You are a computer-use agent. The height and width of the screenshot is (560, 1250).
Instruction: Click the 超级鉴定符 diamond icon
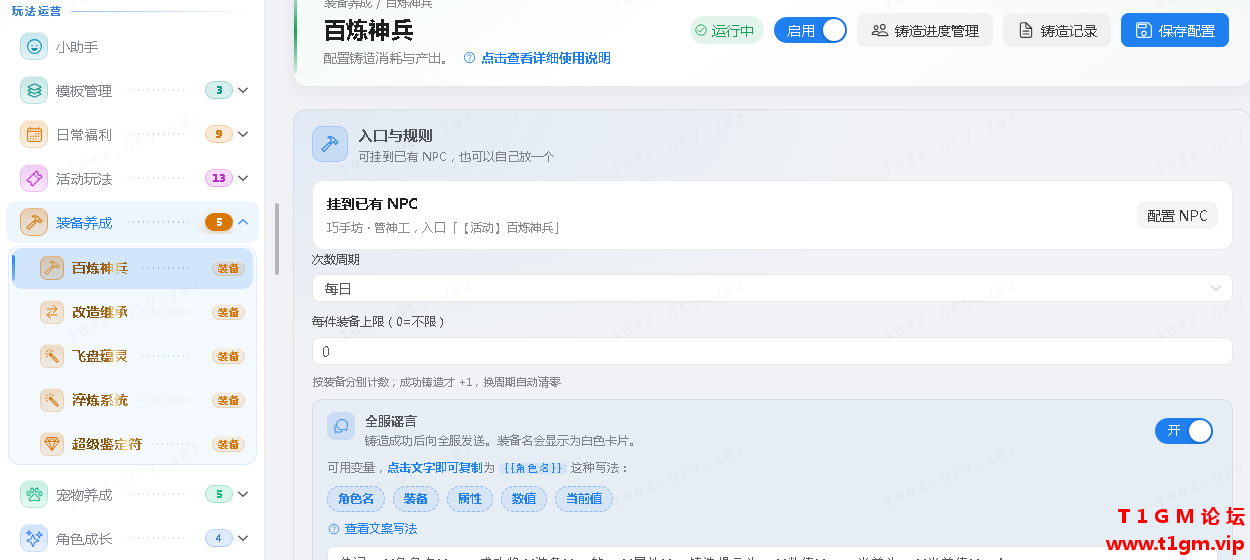click(x=52, y=444)
